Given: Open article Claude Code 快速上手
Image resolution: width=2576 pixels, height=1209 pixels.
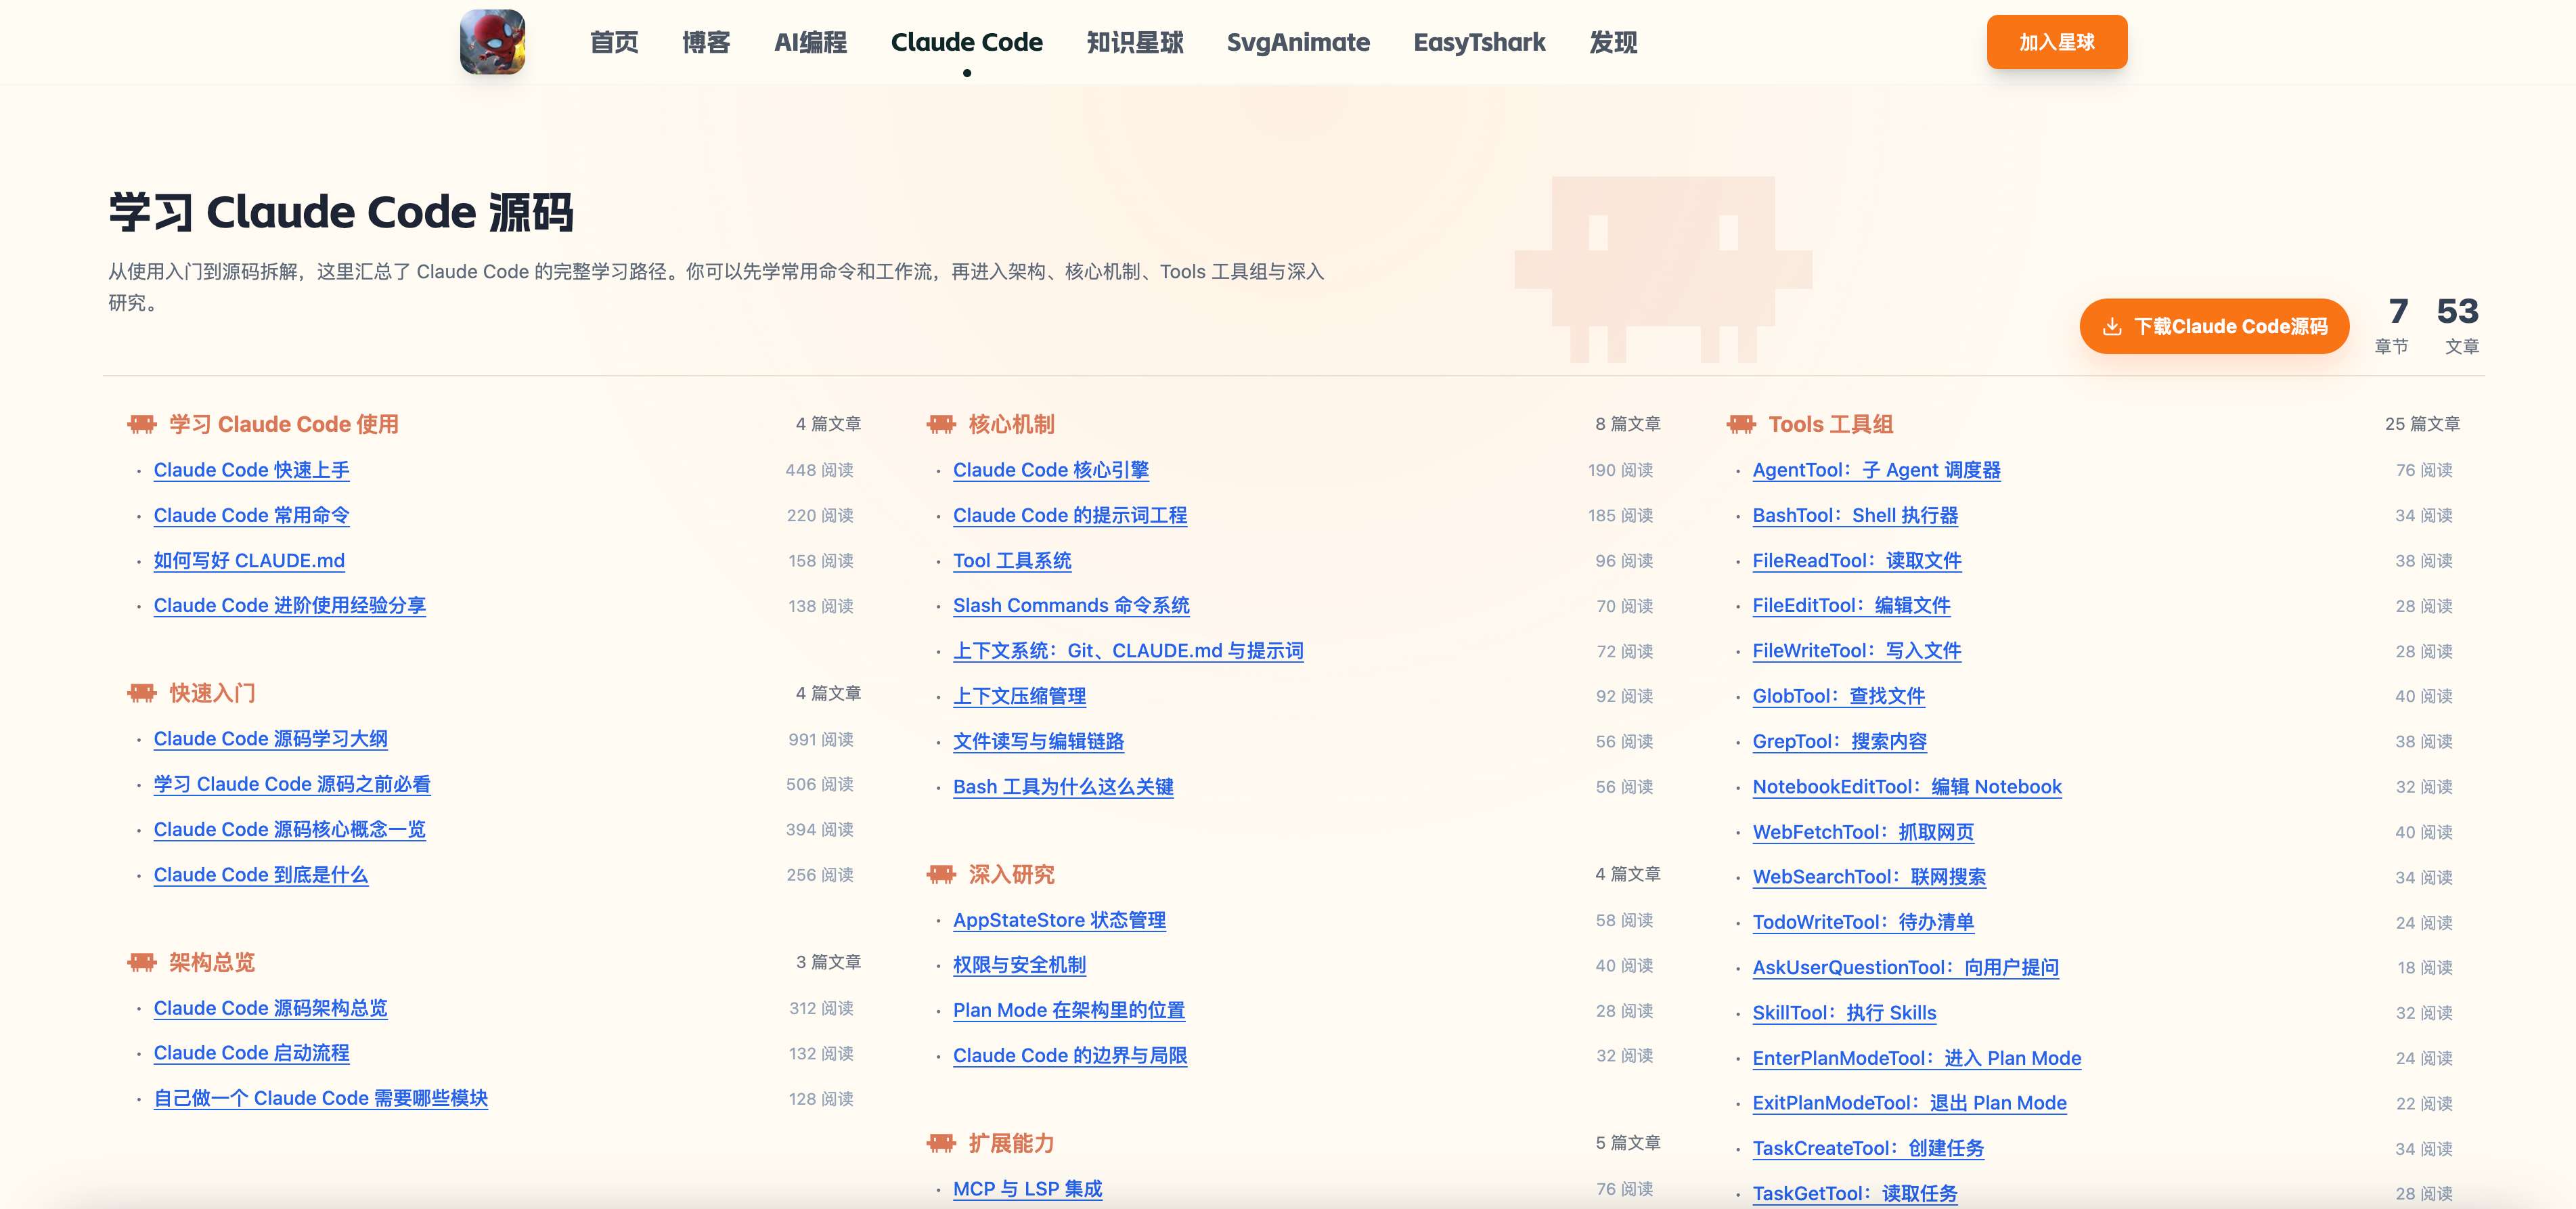Looking at the screenshot, I should [251, 470].
